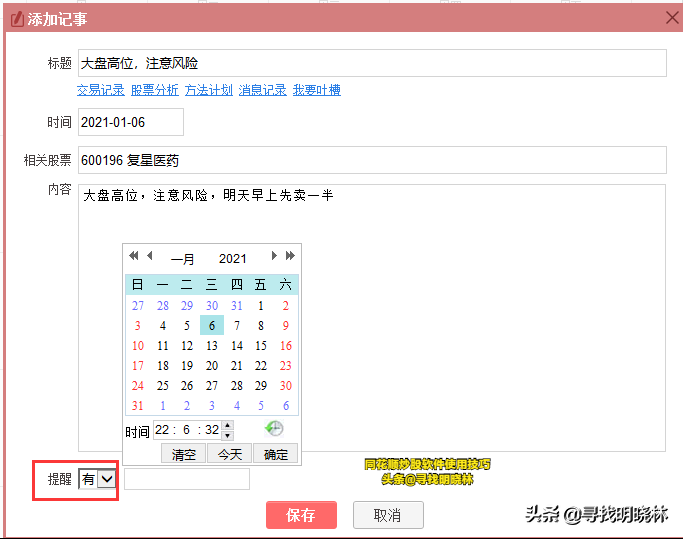Select highlighted day 6 in week of 3
The width and height of the screenshot is (683, 539).
(212, 325)
